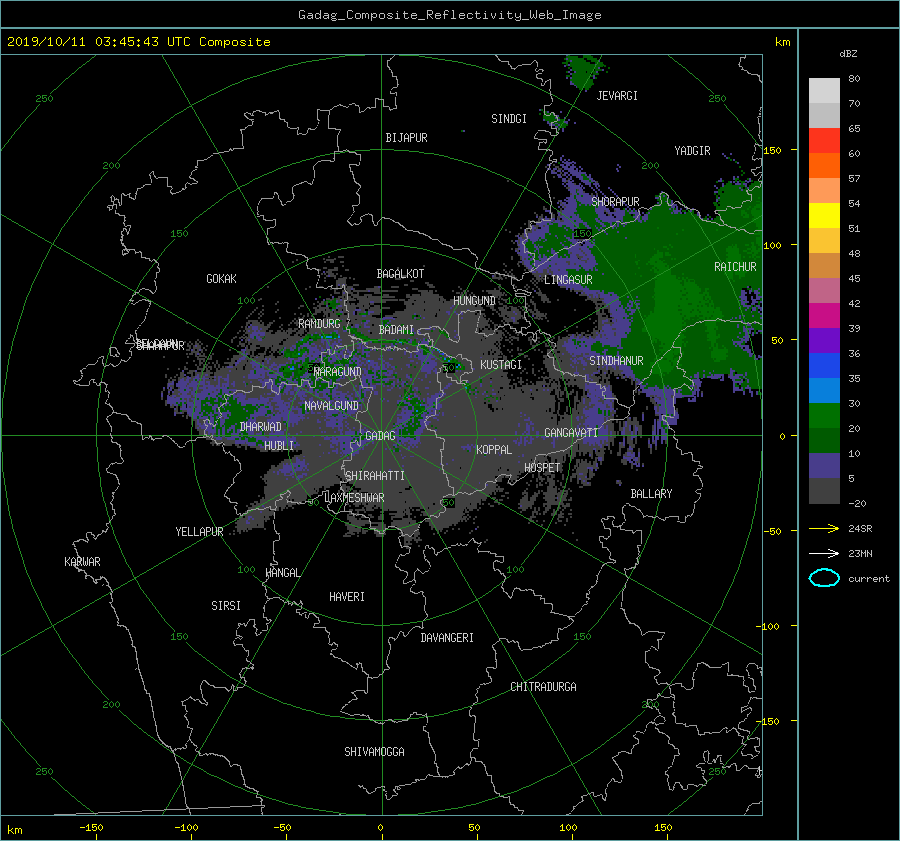Click the HUNGUND city label
The height and width of the screenshot is (841, 900).
pos(474,301)
